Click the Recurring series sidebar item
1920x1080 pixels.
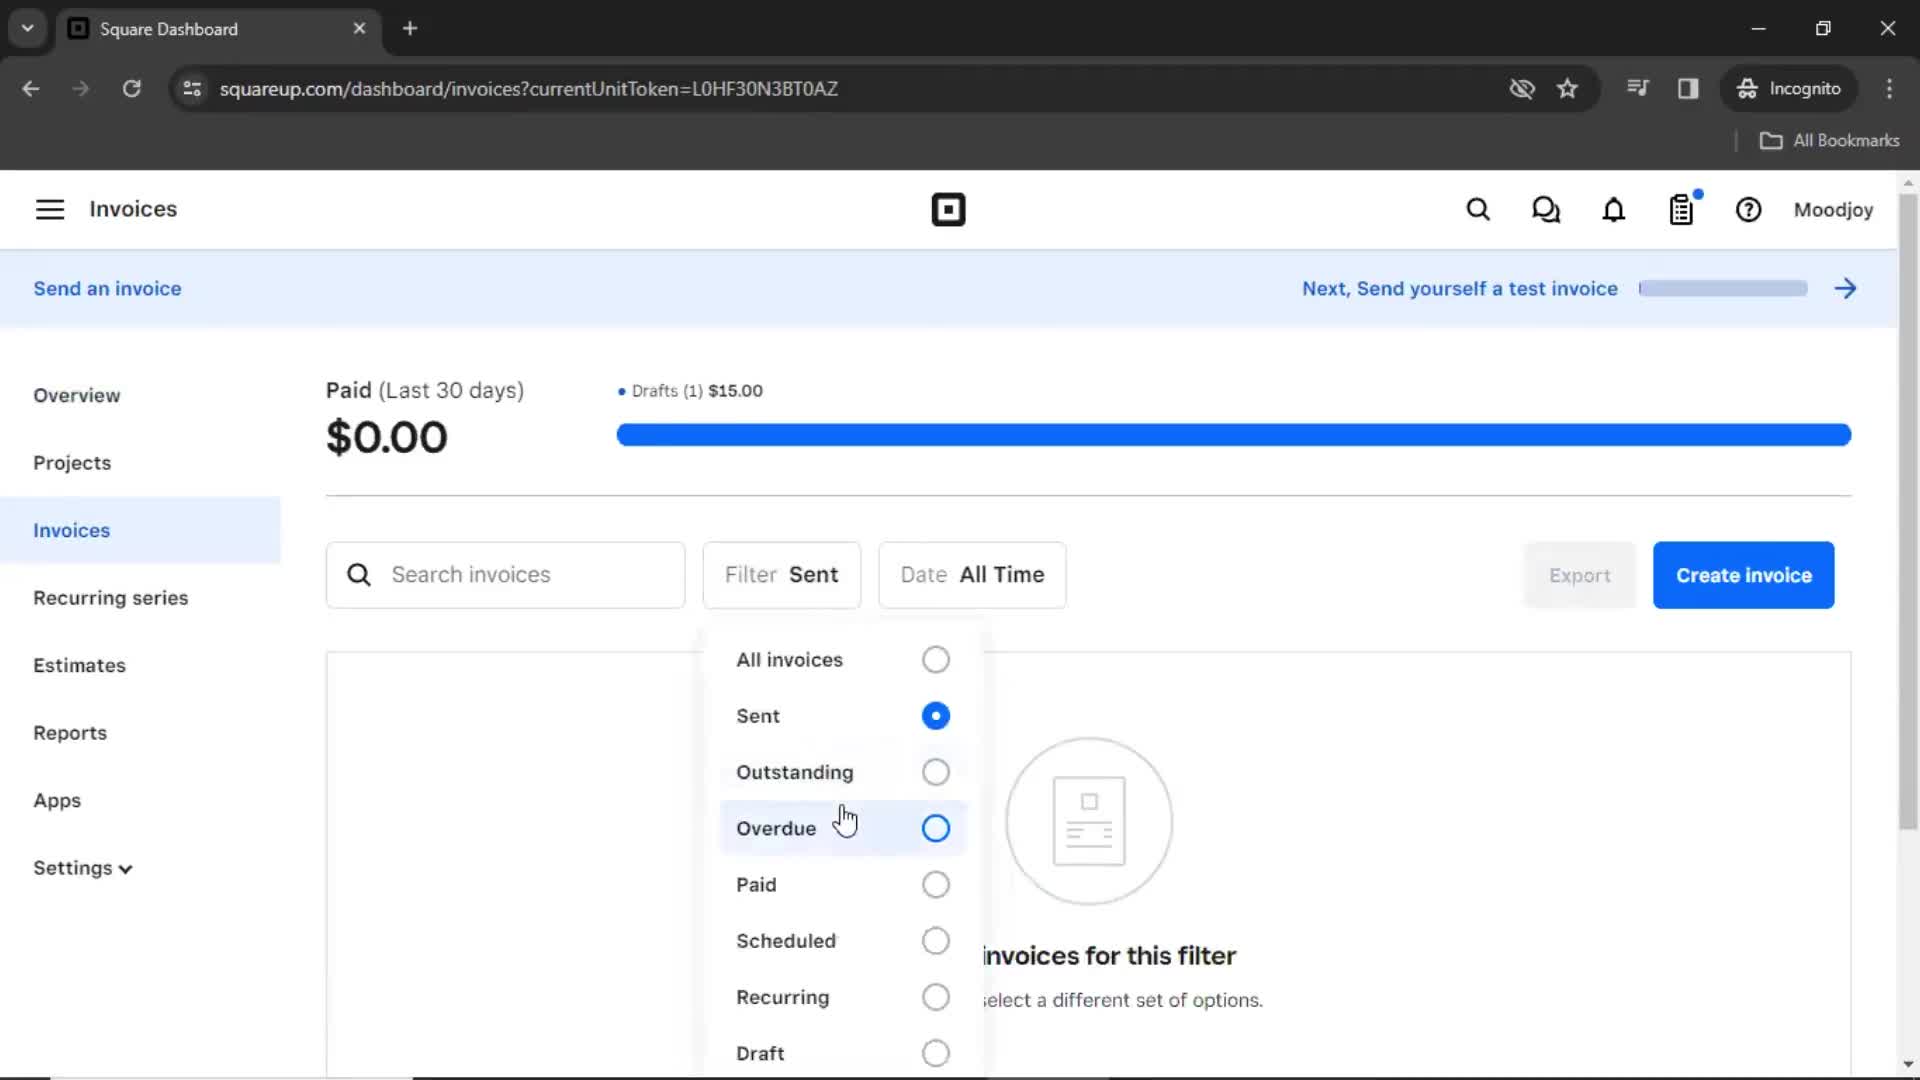(x=111, y=599)
